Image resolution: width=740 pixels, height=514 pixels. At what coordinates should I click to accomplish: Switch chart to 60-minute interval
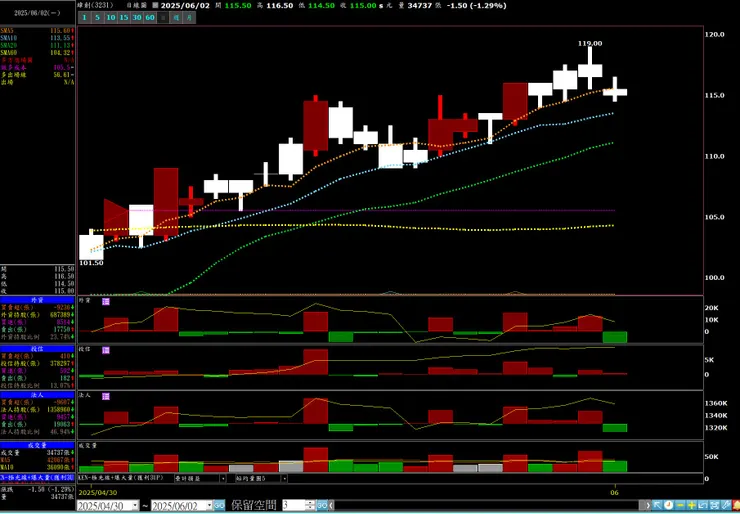pyautogui.click(x=150, y=17)
